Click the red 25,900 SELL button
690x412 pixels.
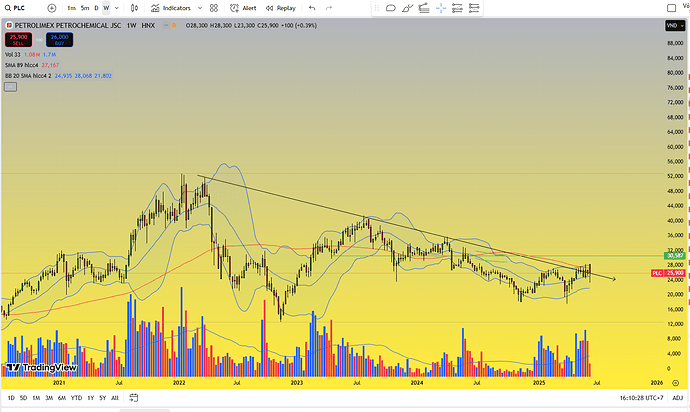pyautogui.click(x=18, y=40)
